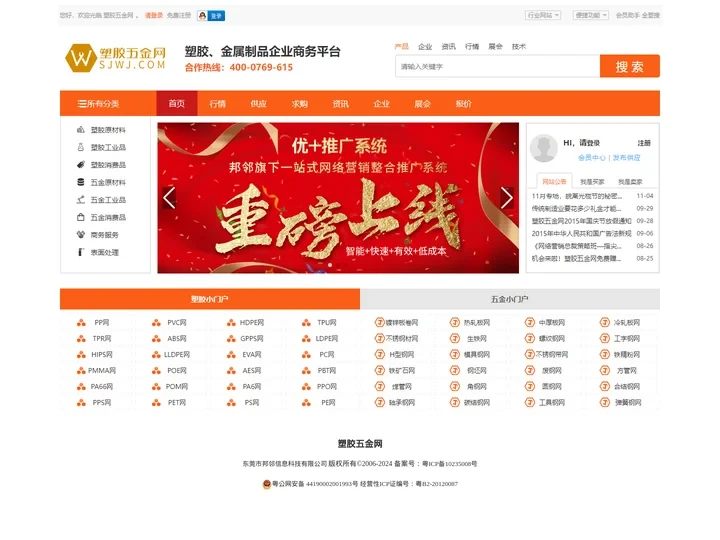The image size is (720, 540).
Task: Switch to the 网站公告 tab
Action: (554, 181)
